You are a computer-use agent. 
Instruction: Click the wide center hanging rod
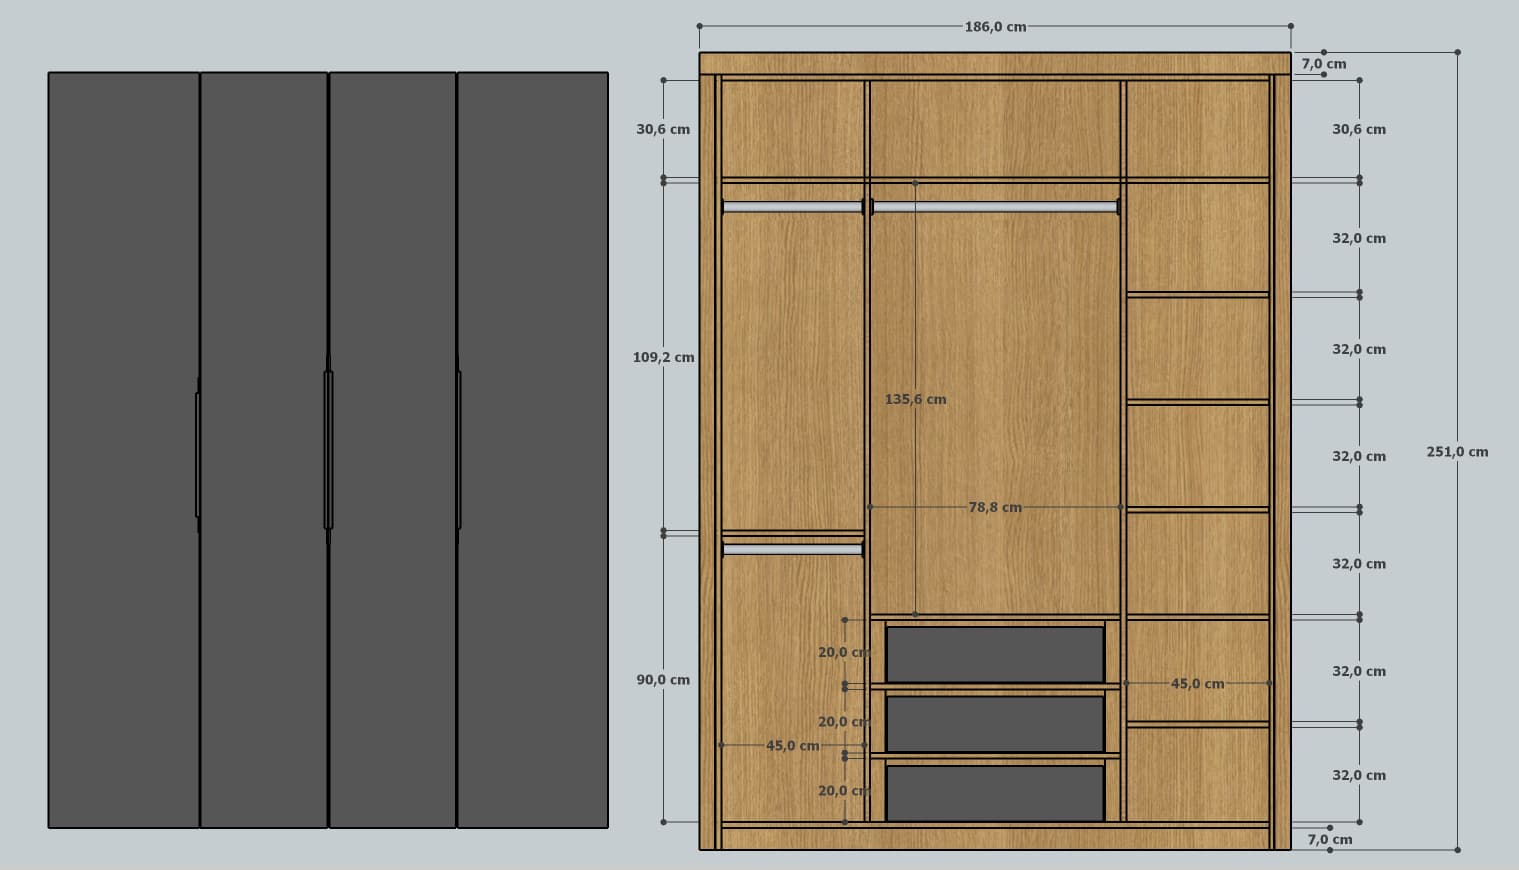(995, 207)
